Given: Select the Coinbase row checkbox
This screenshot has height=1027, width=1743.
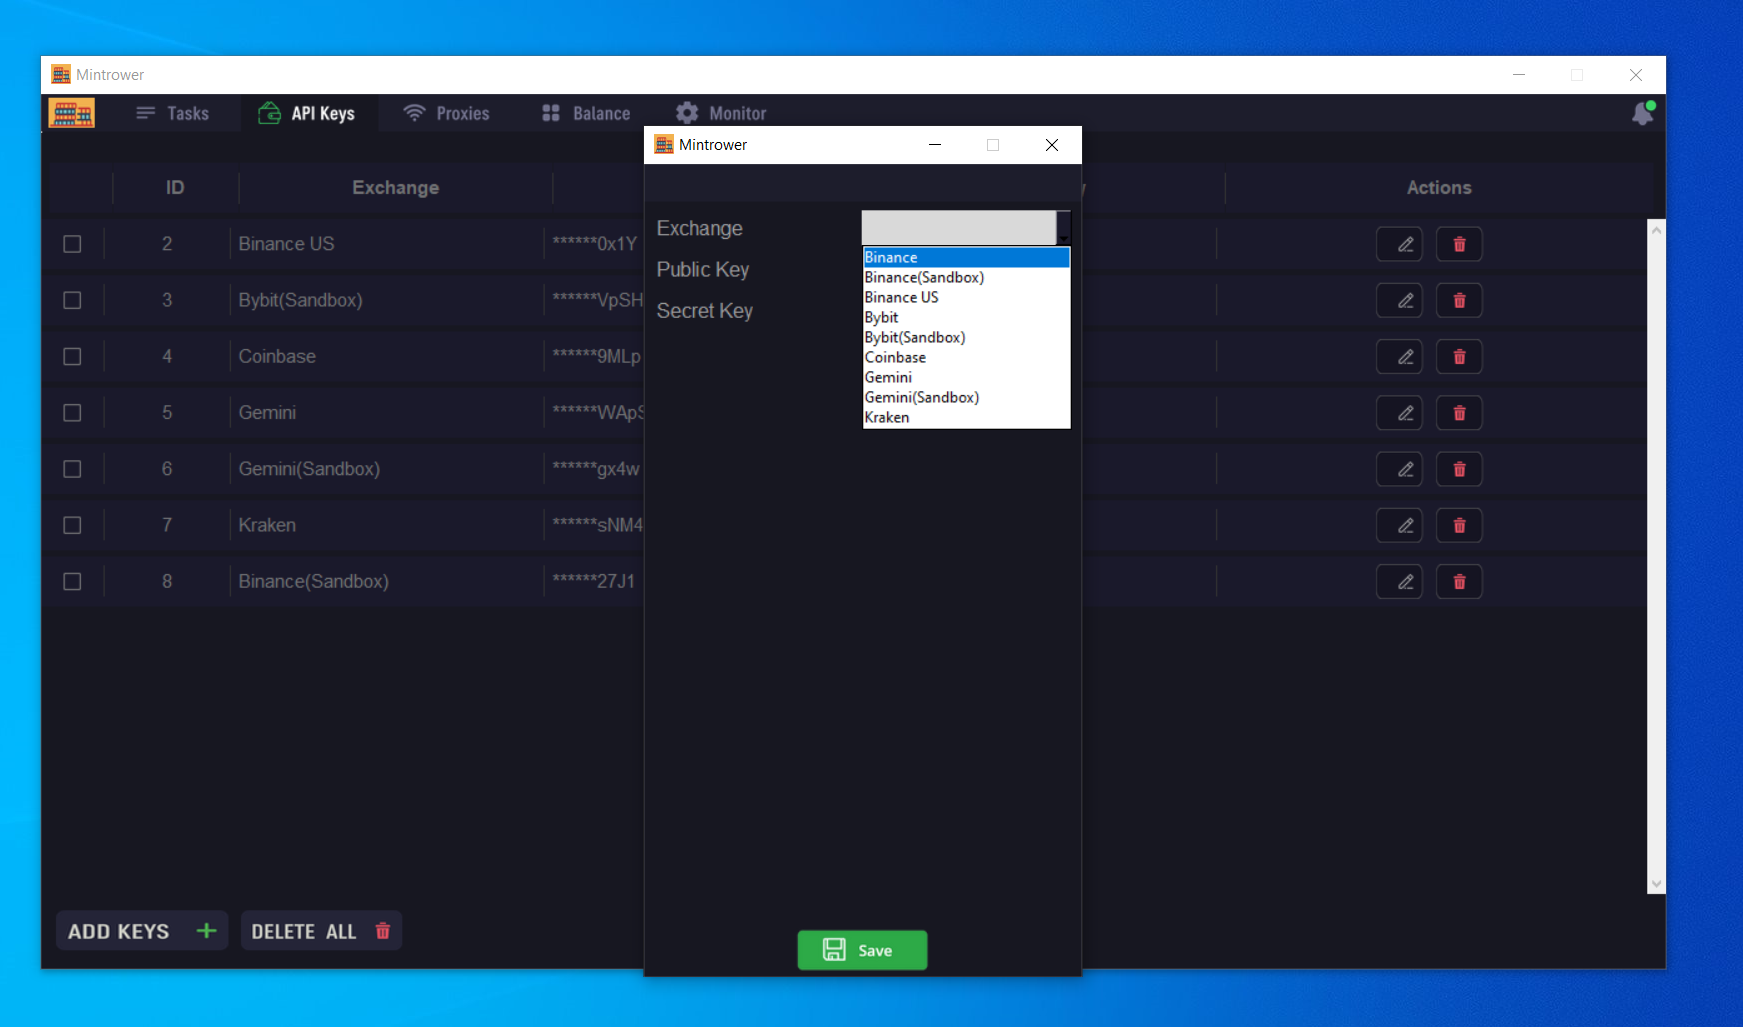Looking at the screenshot, I should 72,357.
